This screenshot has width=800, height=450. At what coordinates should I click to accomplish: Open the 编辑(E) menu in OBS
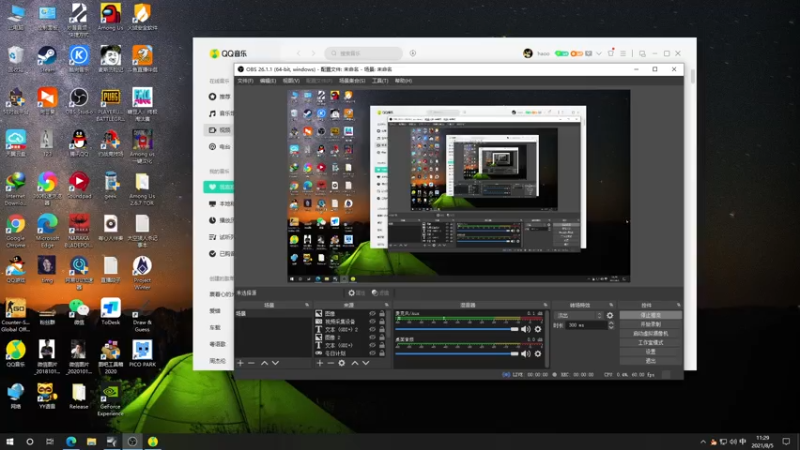[x=268, y=81]
